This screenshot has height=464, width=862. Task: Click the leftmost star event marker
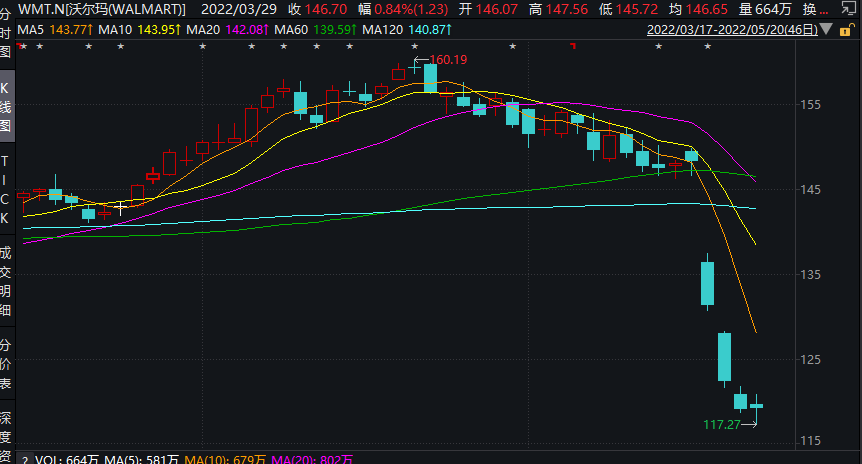click(x=23, y=46)
